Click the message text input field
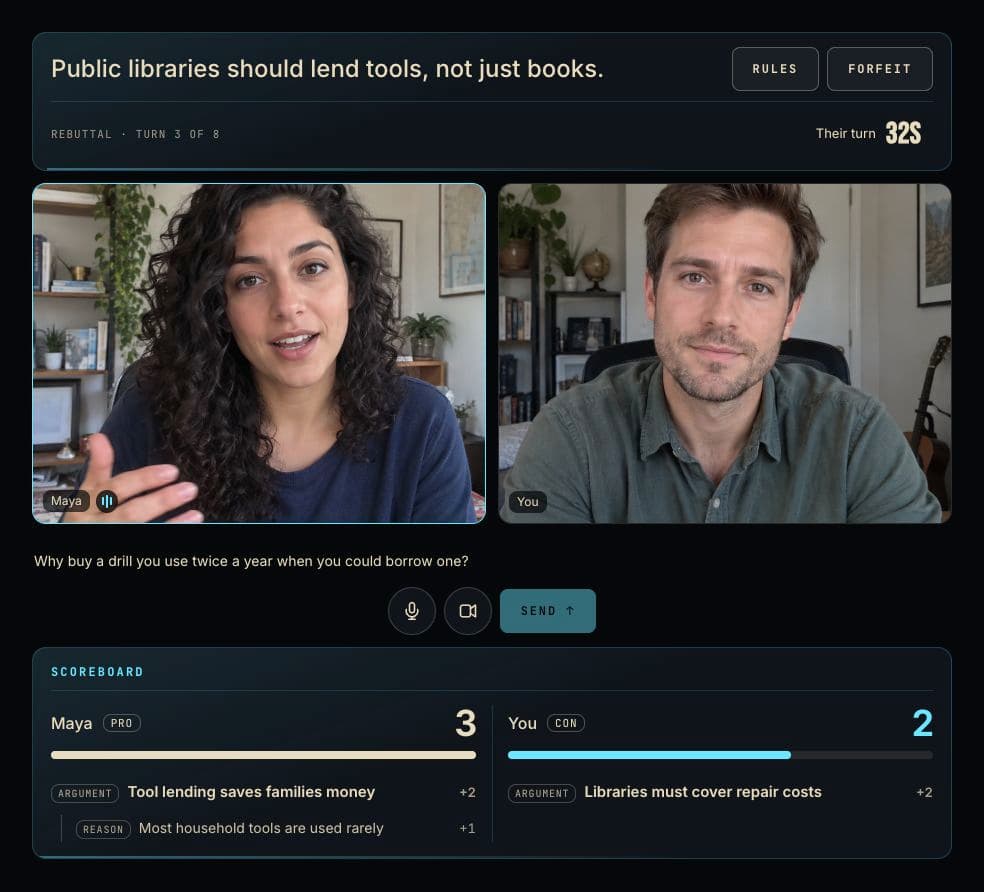 click(251, 561)
